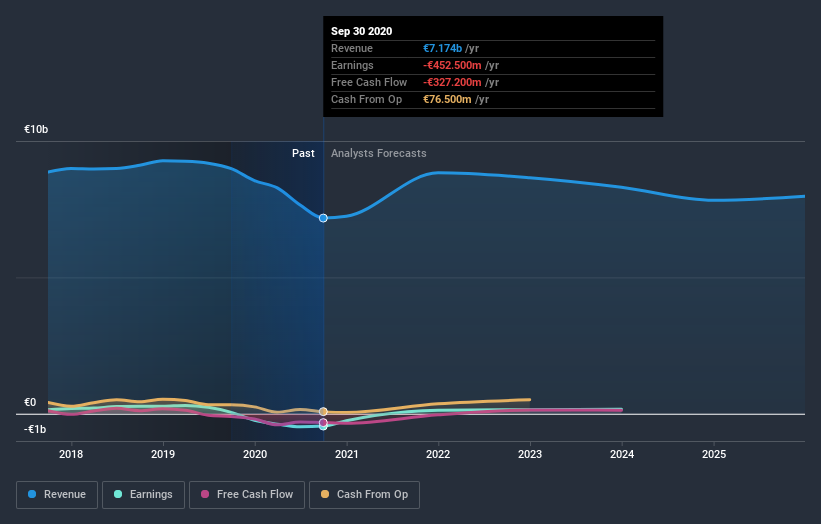The image size is (821, 524).
Task: Click the Free Cash Flow row label in tooltip
Action: point(369,82)
